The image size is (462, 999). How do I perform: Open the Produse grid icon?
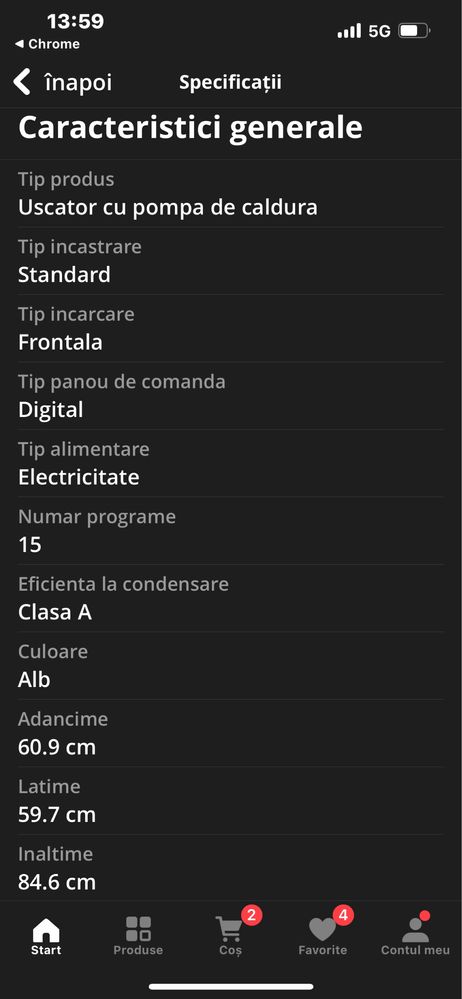138,929
